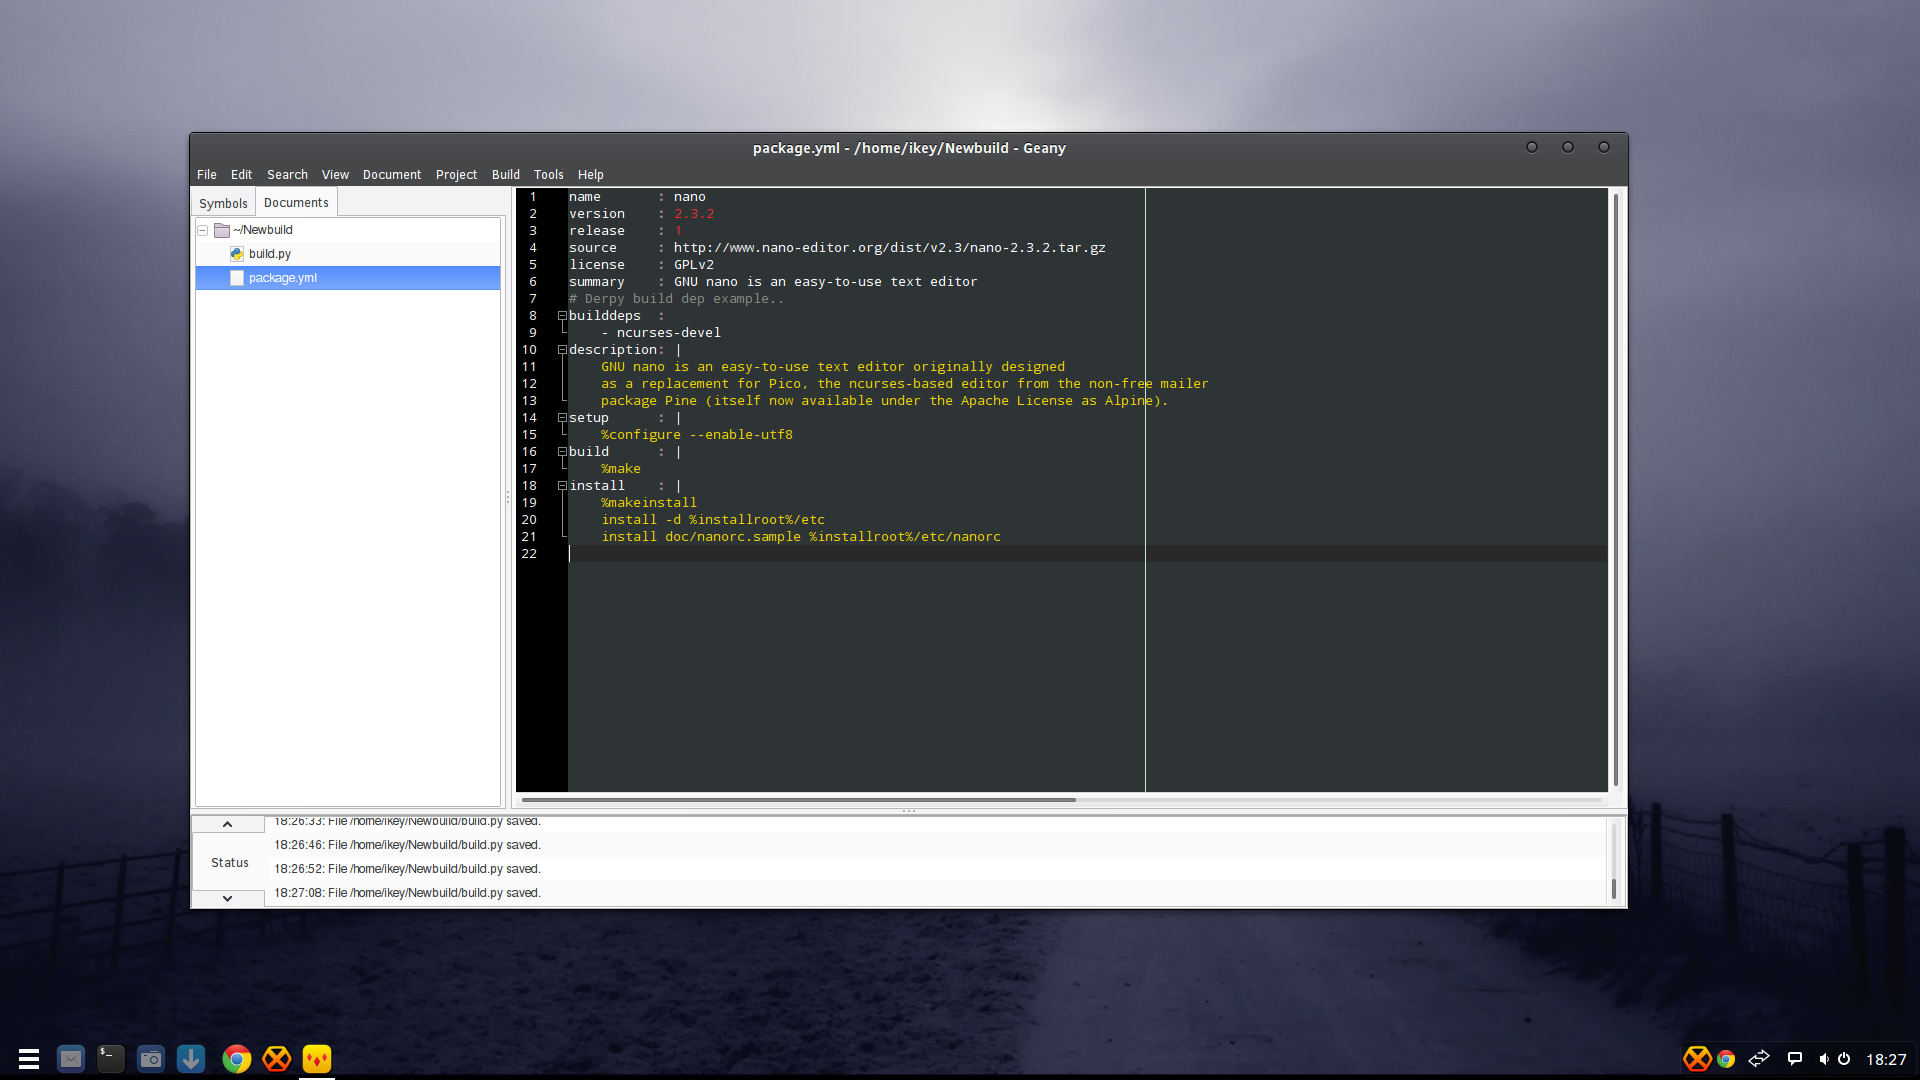Click the active Geany icon in panel
The width and height of the screenshot is (1920, 1080).
click(x=317, y=1058)
